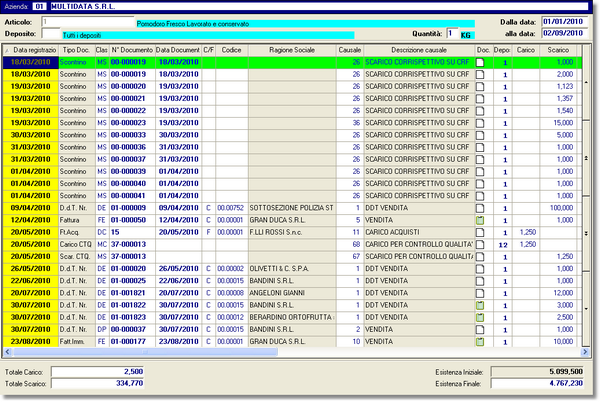Screen dimensions: 600x402
Task: Click blank document icon on SOTTOSEZIONE POLIZIA row
Action: pos(480,208)
